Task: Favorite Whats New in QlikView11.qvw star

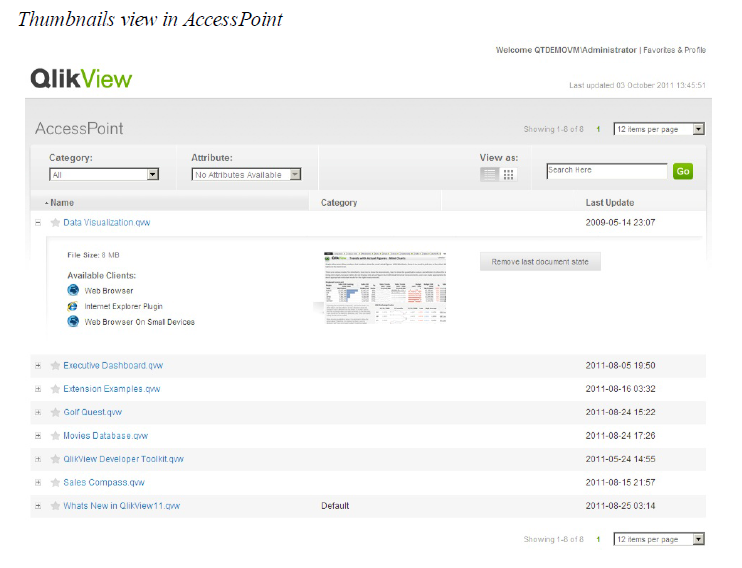Action: point(55,506)
